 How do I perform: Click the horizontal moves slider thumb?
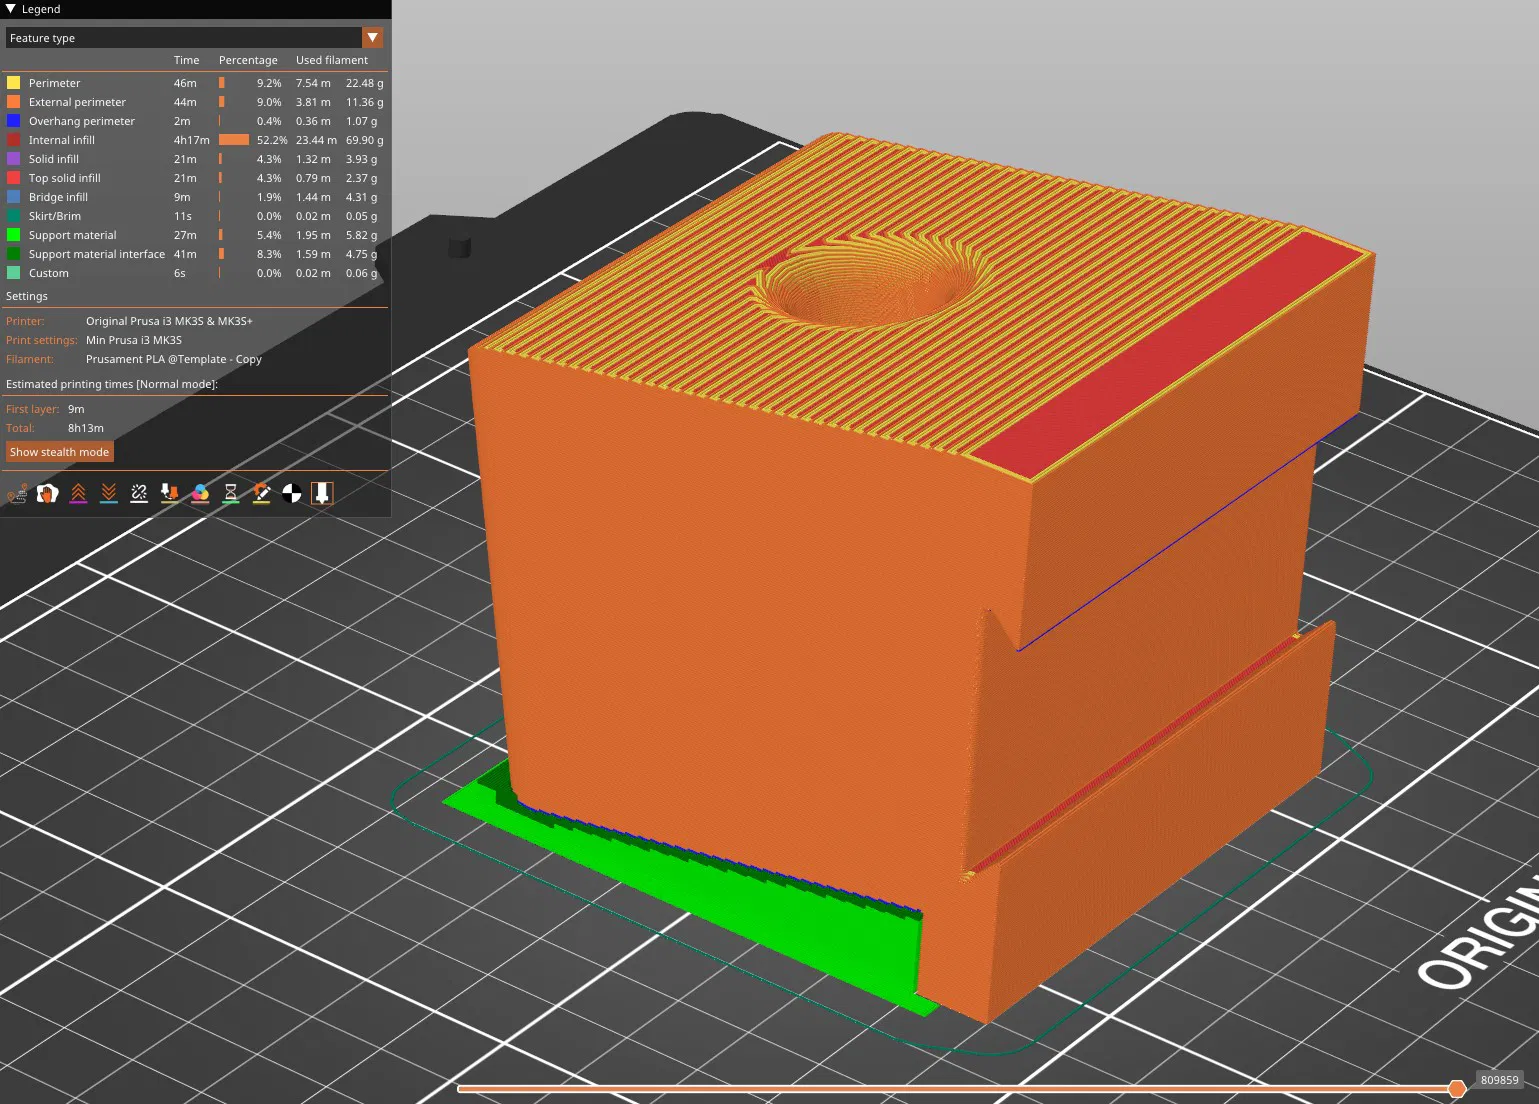point(1457,1088)
